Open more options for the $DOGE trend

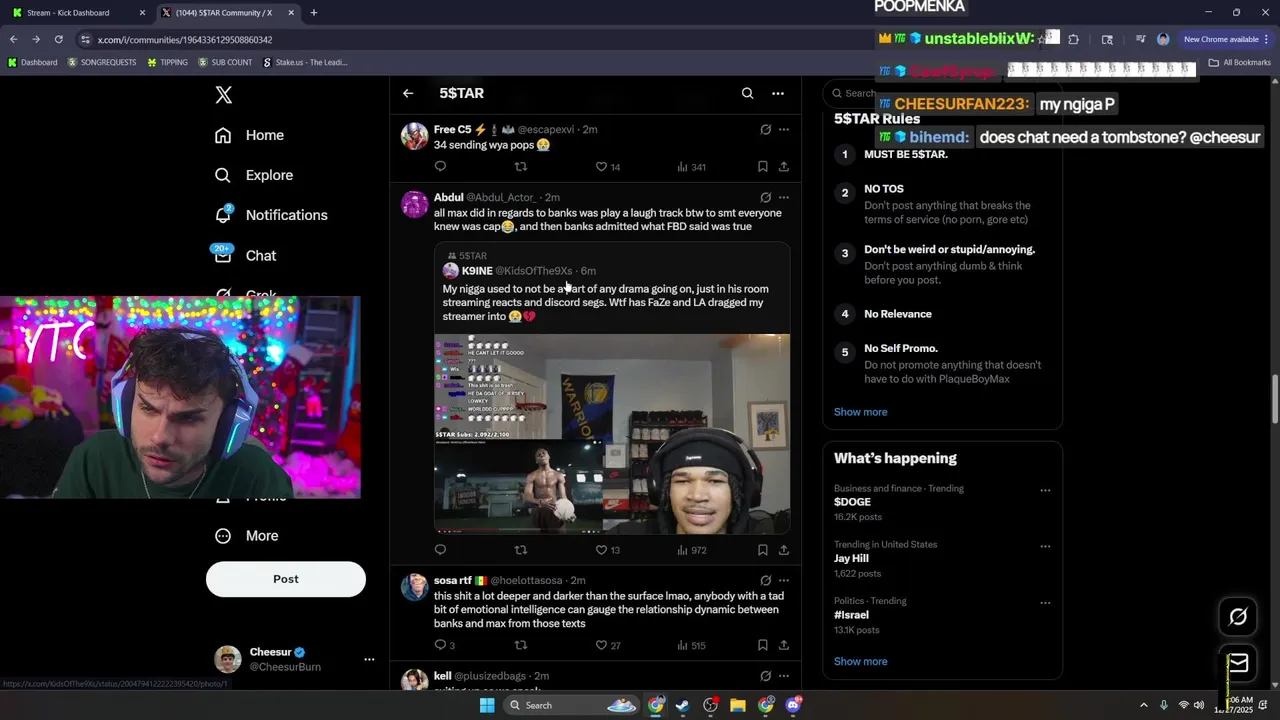pyautogui.click(x=1045, y=490)
